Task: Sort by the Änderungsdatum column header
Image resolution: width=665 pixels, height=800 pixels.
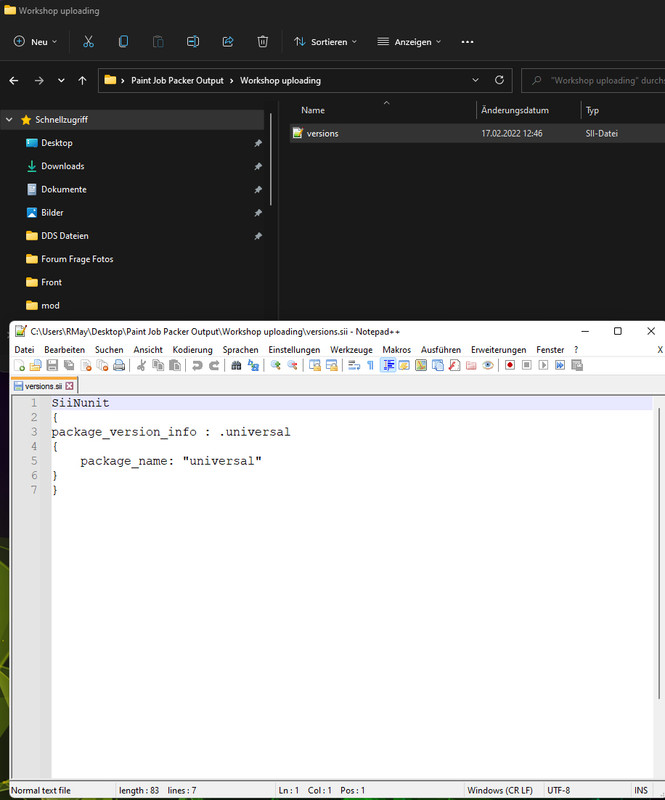Action: tap(515, 110)
